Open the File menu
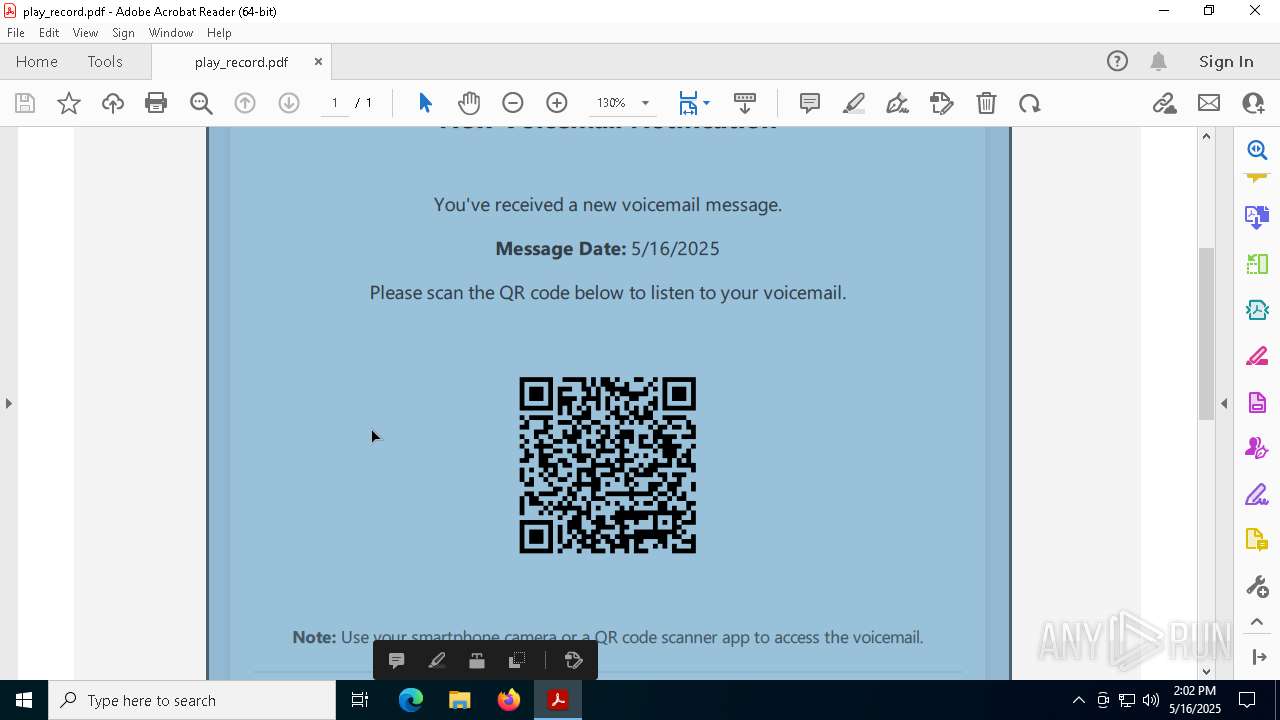Image resolution: width=1280 pixels, height=720 pixels. coord(16,33)
